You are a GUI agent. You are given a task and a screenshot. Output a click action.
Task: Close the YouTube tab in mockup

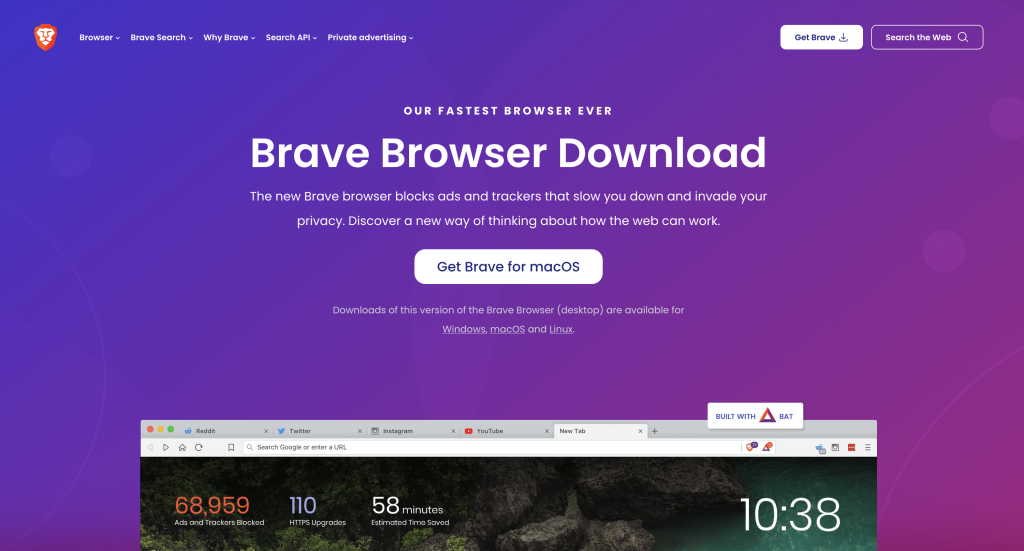point(547,431)
